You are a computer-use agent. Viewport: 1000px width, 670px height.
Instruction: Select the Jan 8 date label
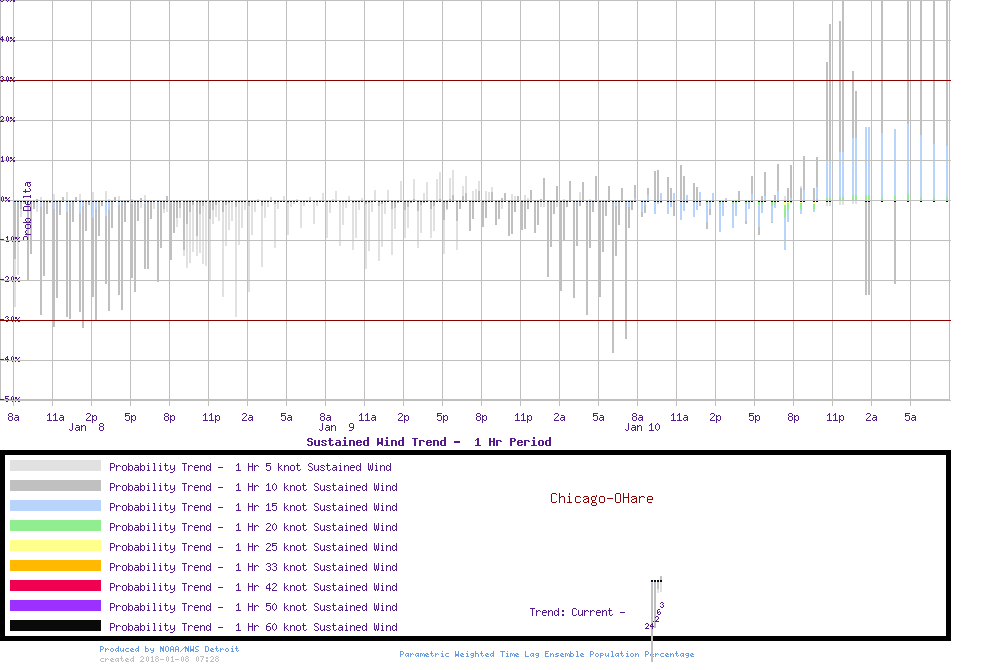pyautogui.click(x=87, y=427)
